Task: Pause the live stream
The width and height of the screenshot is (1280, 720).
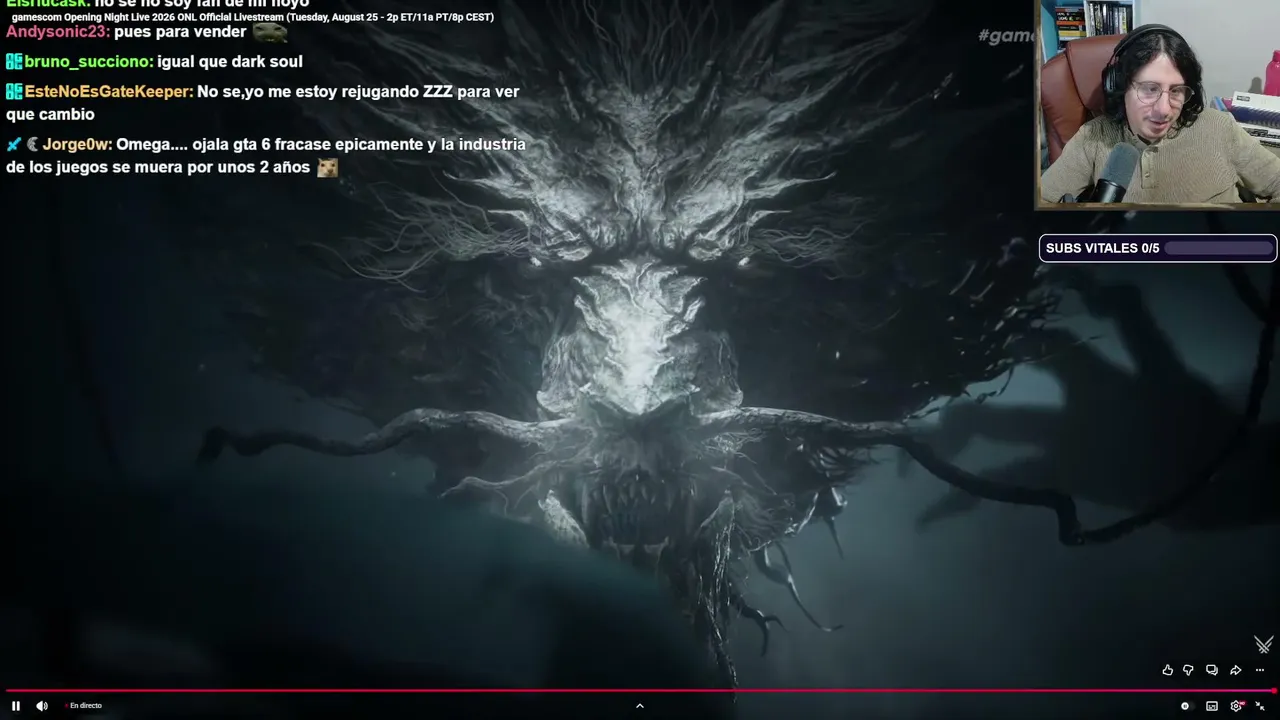Action: pyautogui.click(x=16, y=706)
